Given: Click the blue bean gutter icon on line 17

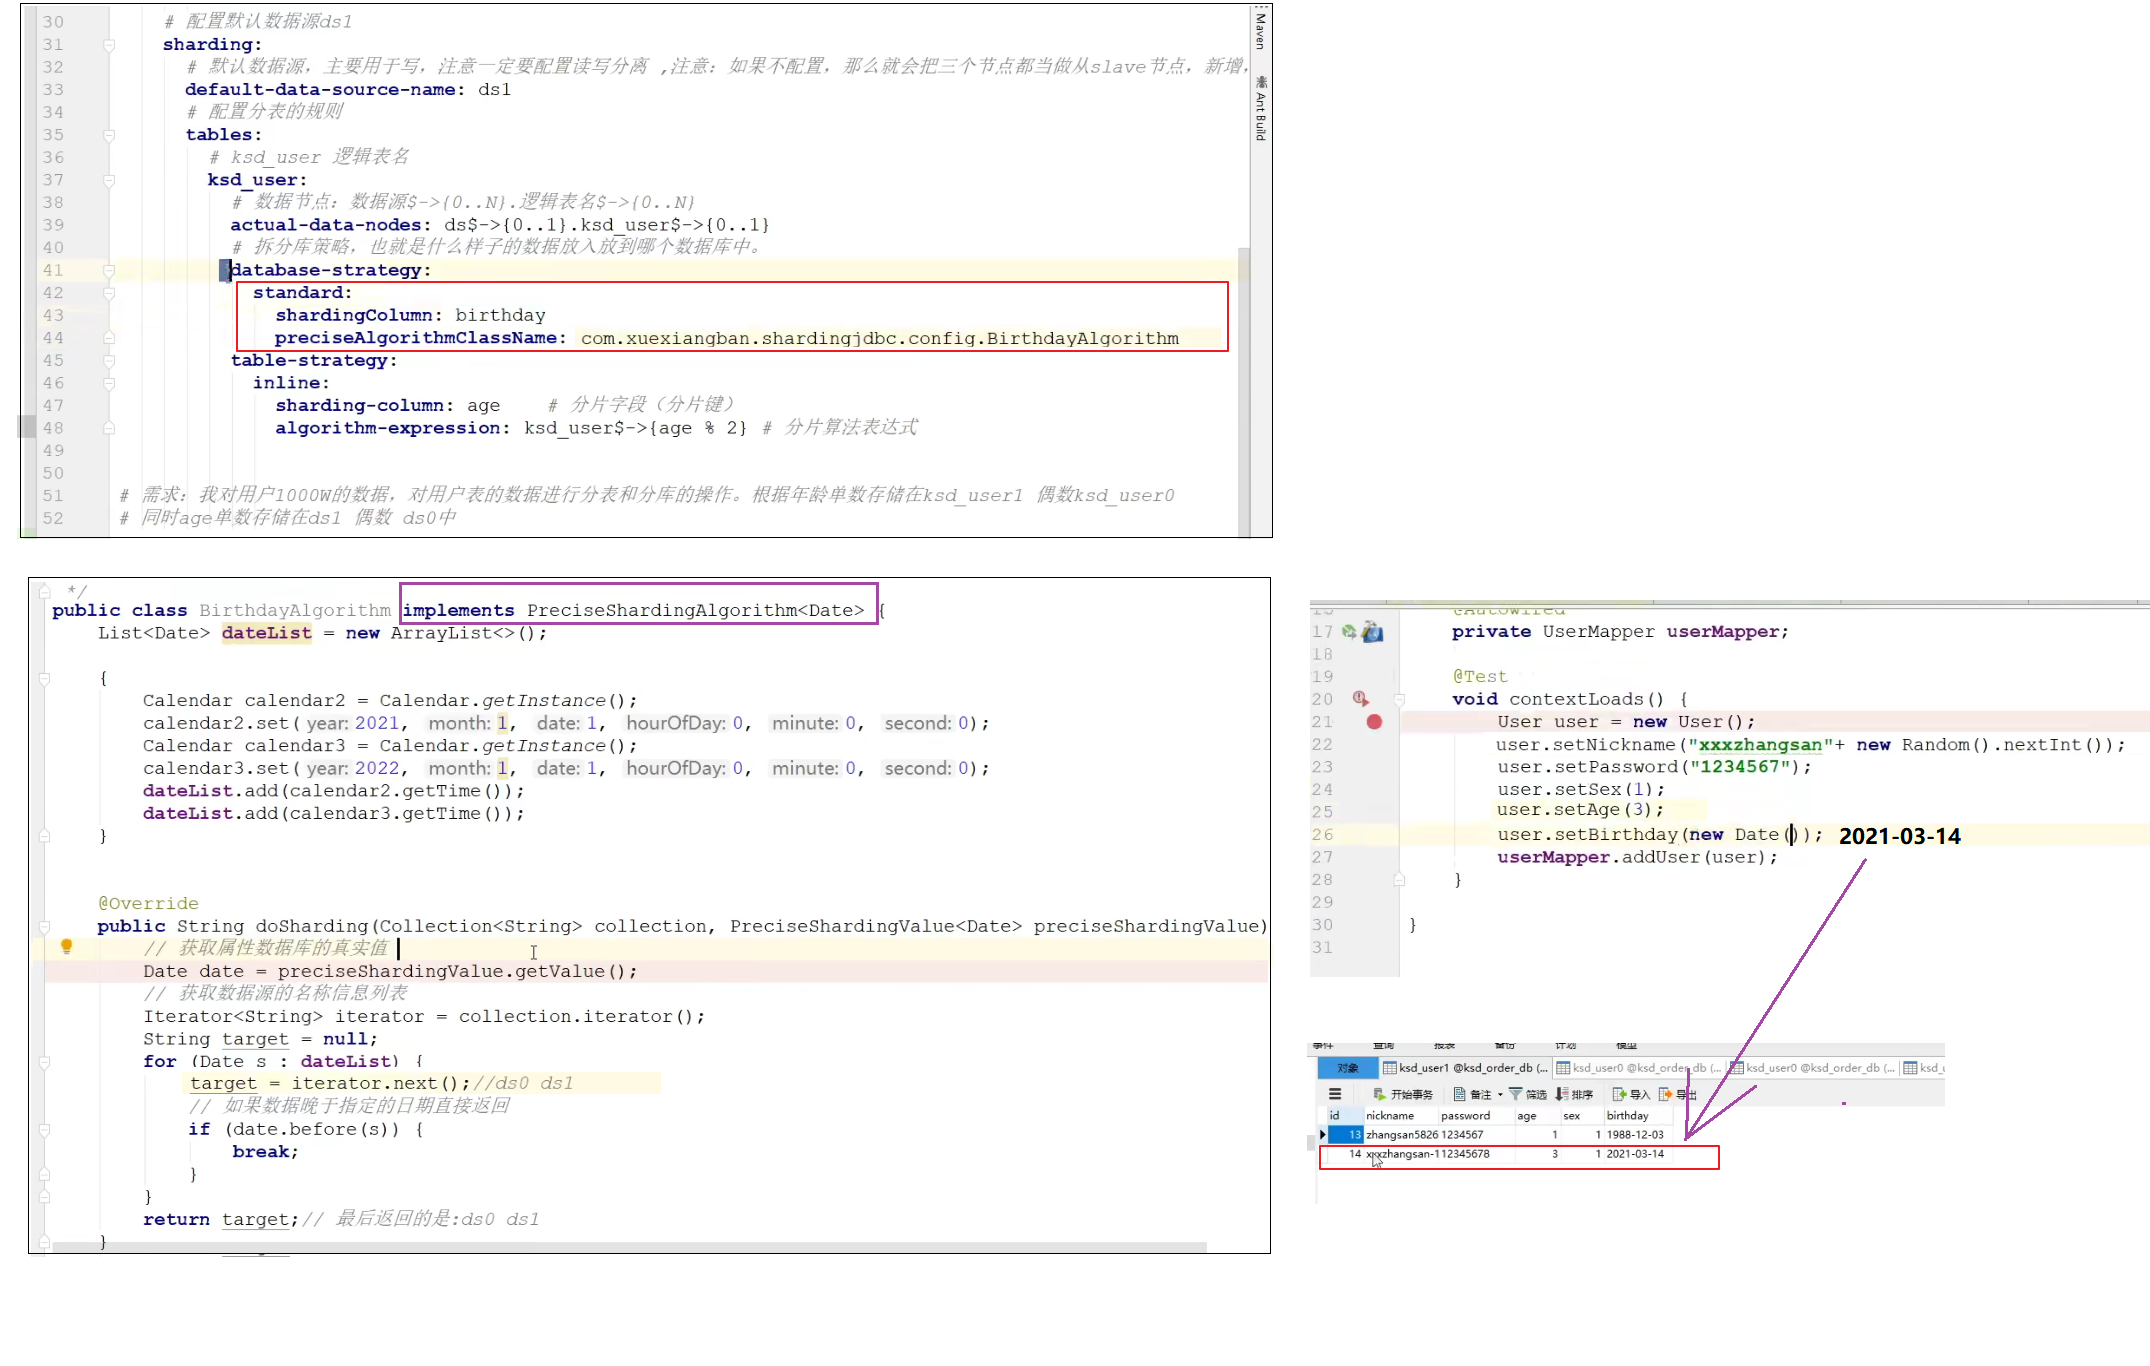Looking at the screenshot, I should pos(1372,631).
